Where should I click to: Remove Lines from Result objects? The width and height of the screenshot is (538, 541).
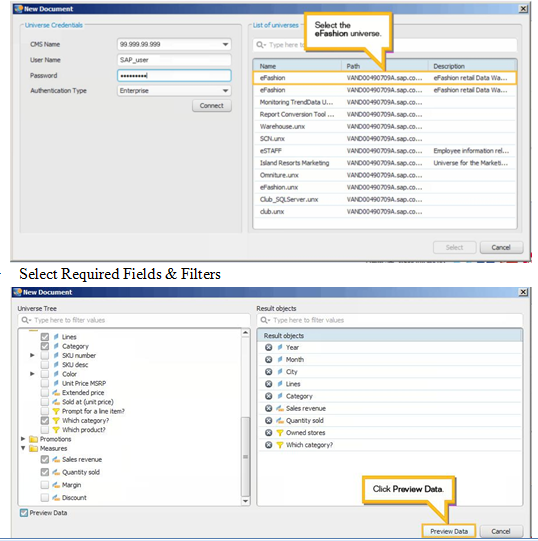coord(268,384)
